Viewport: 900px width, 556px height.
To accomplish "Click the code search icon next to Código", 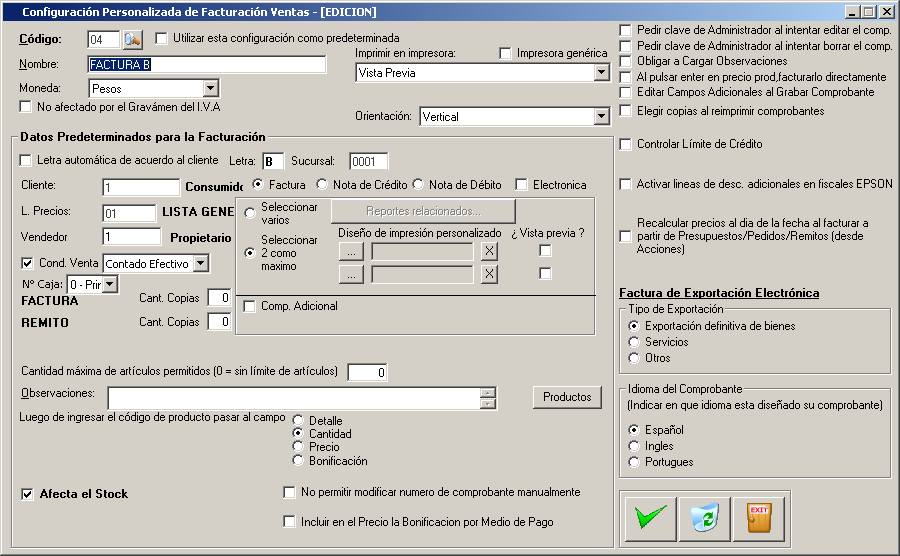I will point(133,39).
